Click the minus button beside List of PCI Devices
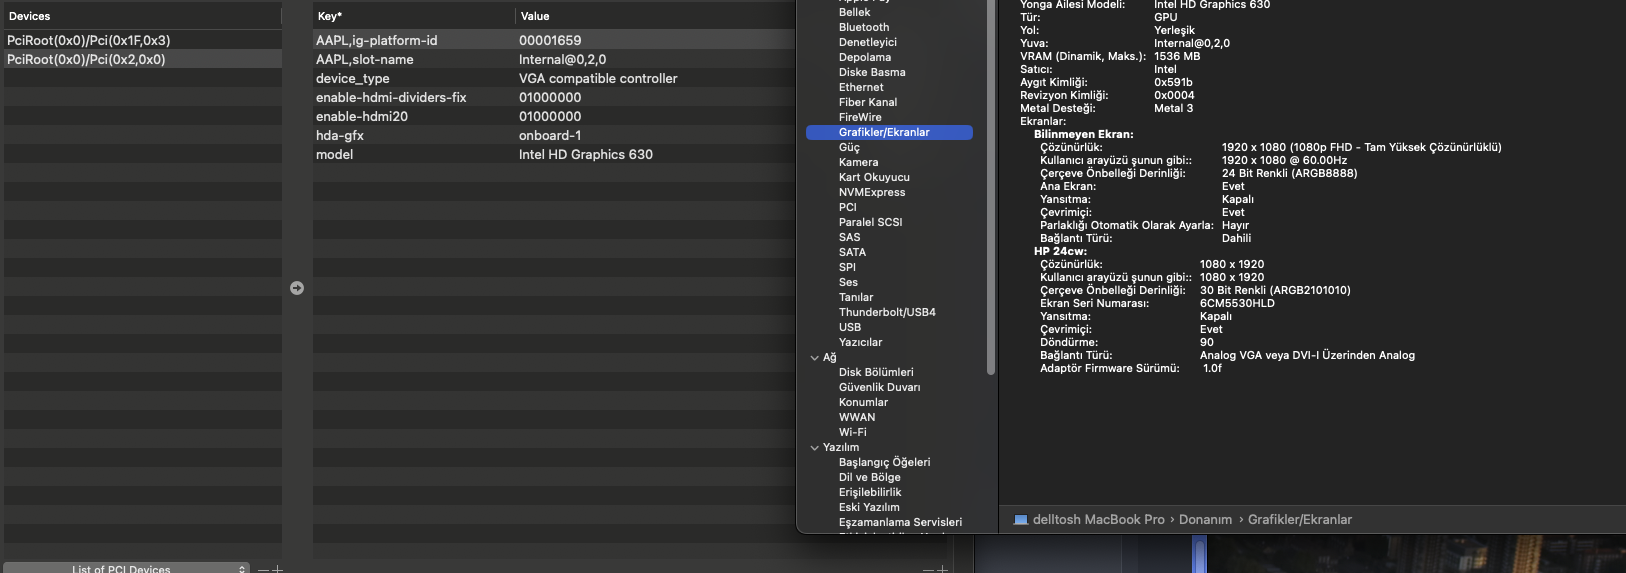The image size is (1626, 573). (263, 569)
